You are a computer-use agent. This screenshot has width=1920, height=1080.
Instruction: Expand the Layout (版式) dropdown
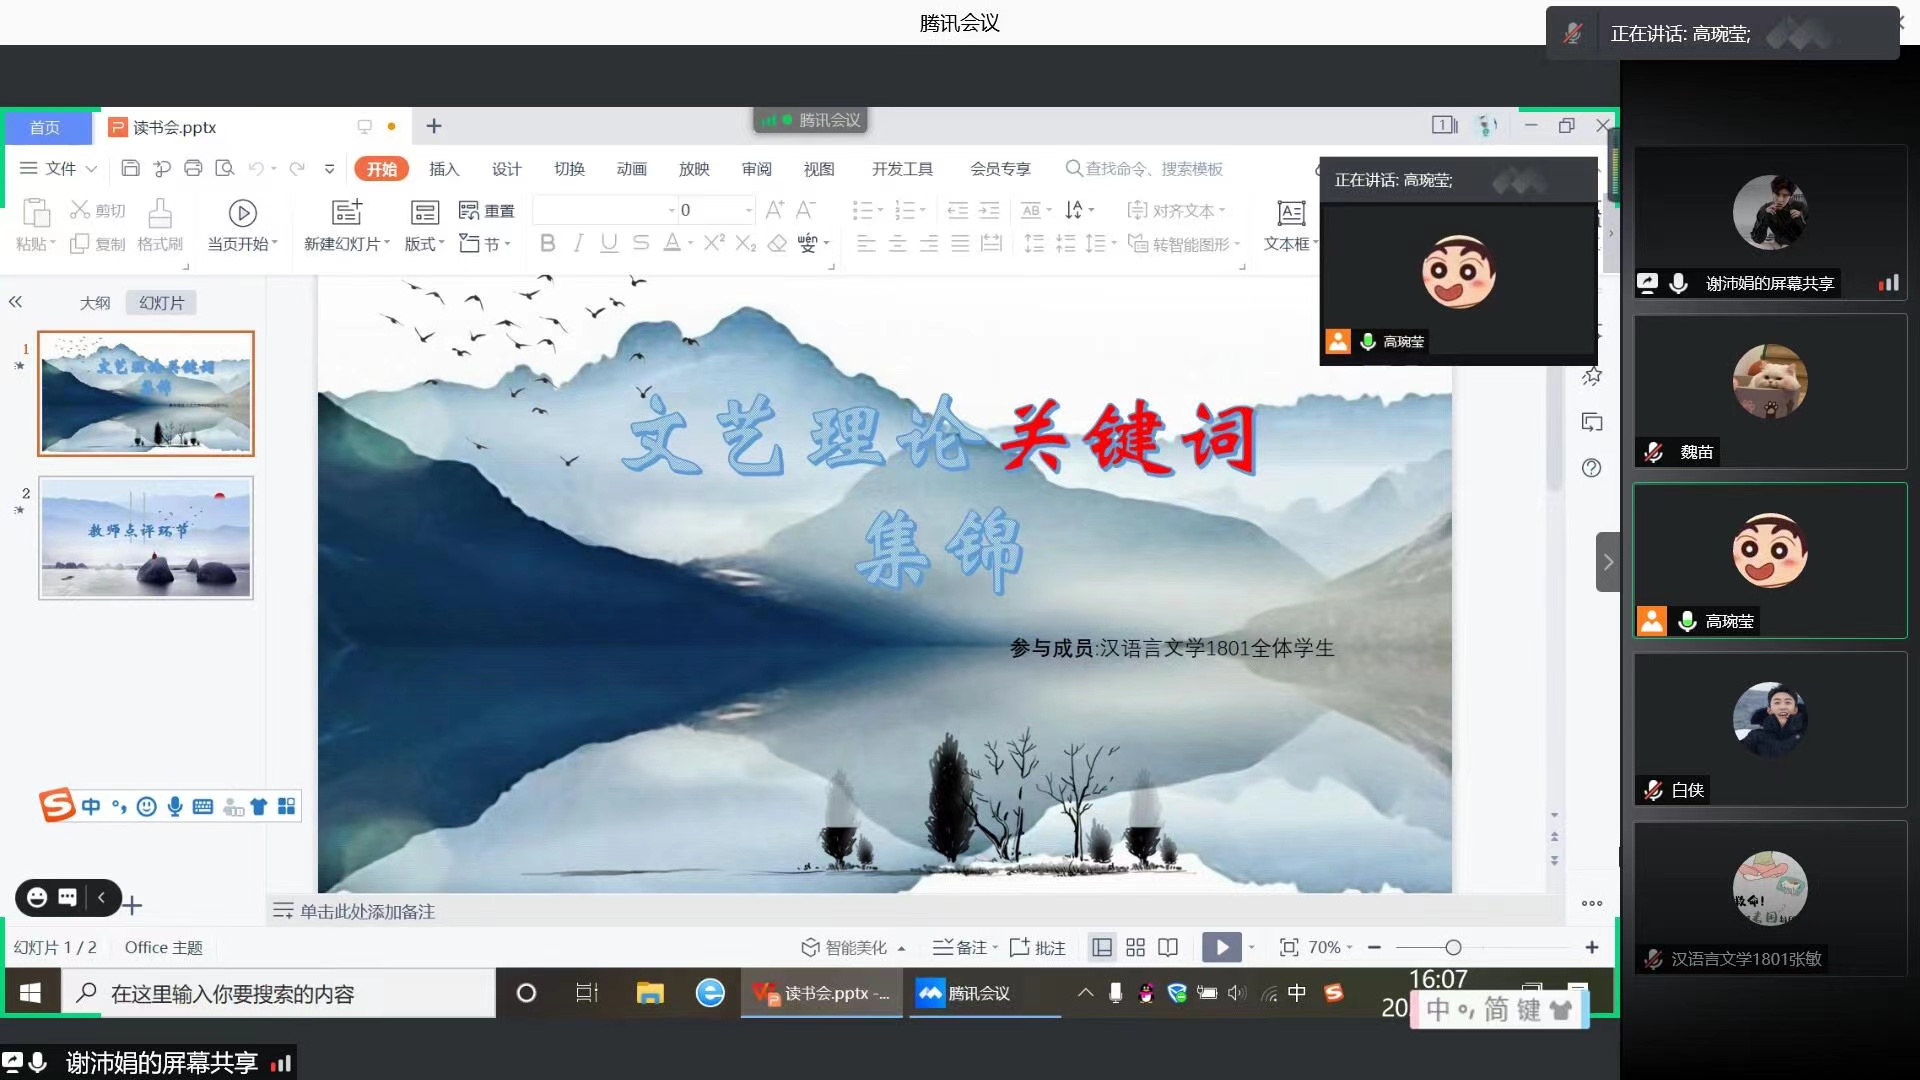tap(425, 244)
